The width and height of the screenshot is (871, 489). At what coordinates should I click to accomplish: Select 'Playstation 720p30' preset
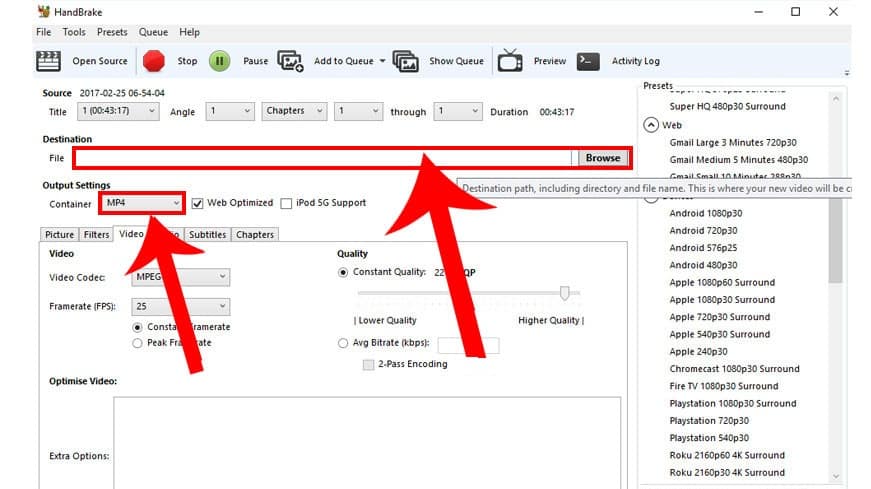tap(709, 421)
